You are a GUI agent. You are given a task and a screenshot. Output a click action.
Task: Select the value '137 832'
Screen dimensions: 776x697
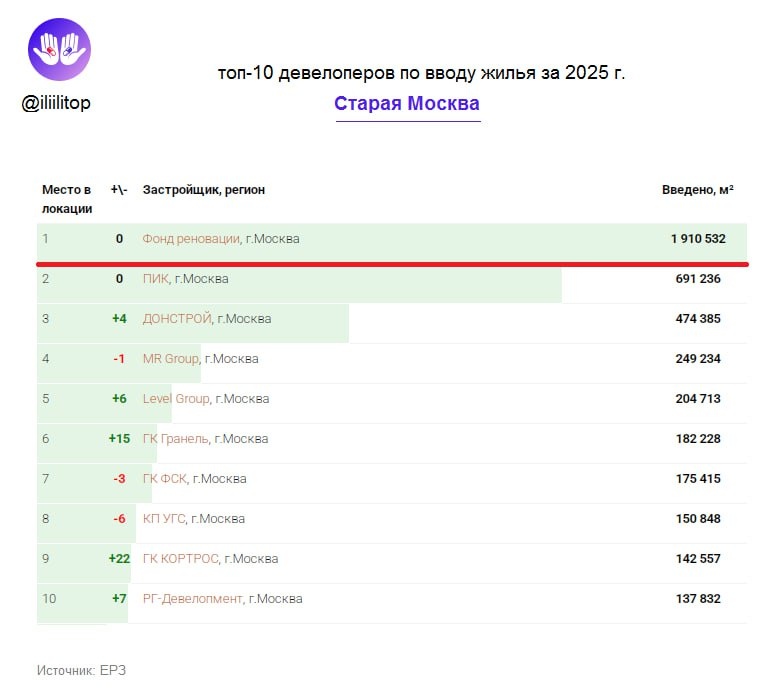698,598
